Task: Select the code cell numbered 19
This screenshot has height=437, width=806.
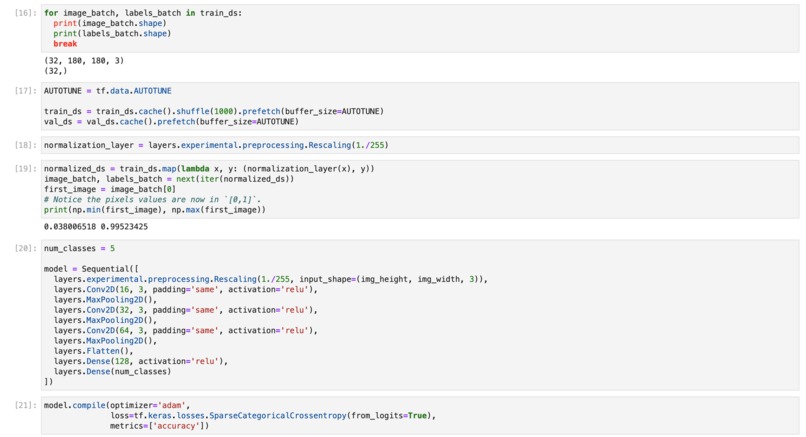Action: tap(420, 189)
